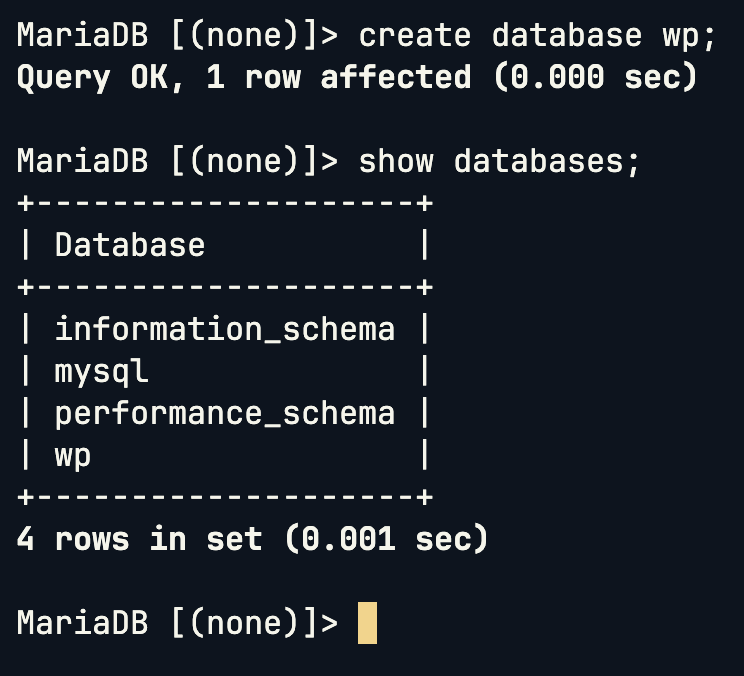Click the 'show databases;' command text
The image size is (744, 676).
(x=499, y=162)
